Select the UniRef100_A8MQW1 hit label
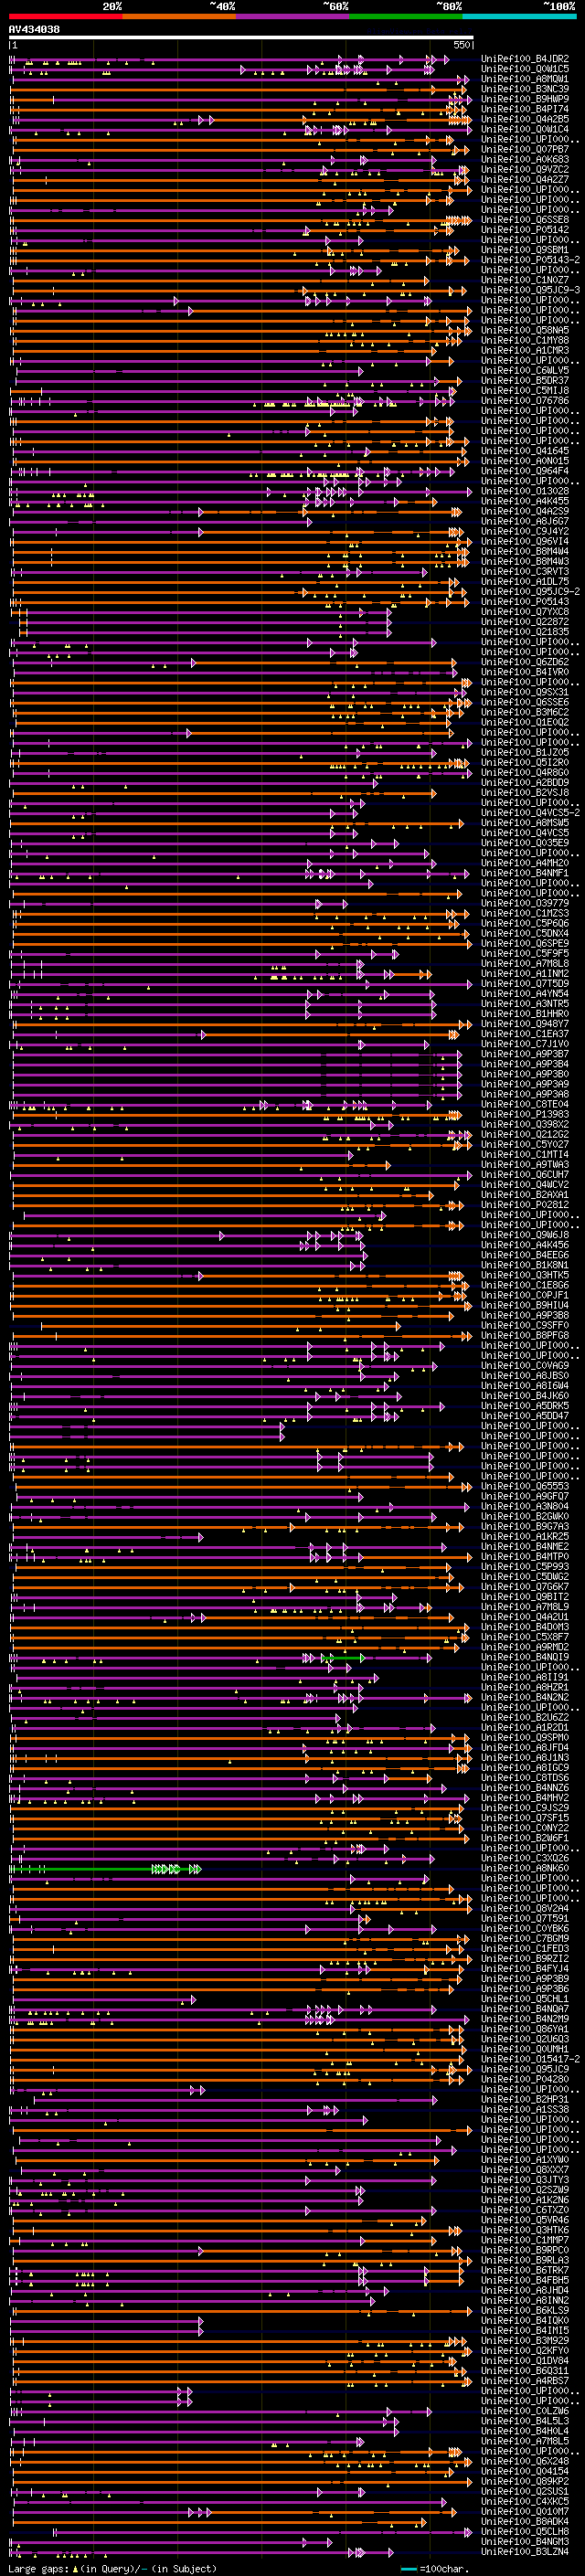Viewport: 585px width, 2576px height. pyautogui.click(x=525, y=79)
